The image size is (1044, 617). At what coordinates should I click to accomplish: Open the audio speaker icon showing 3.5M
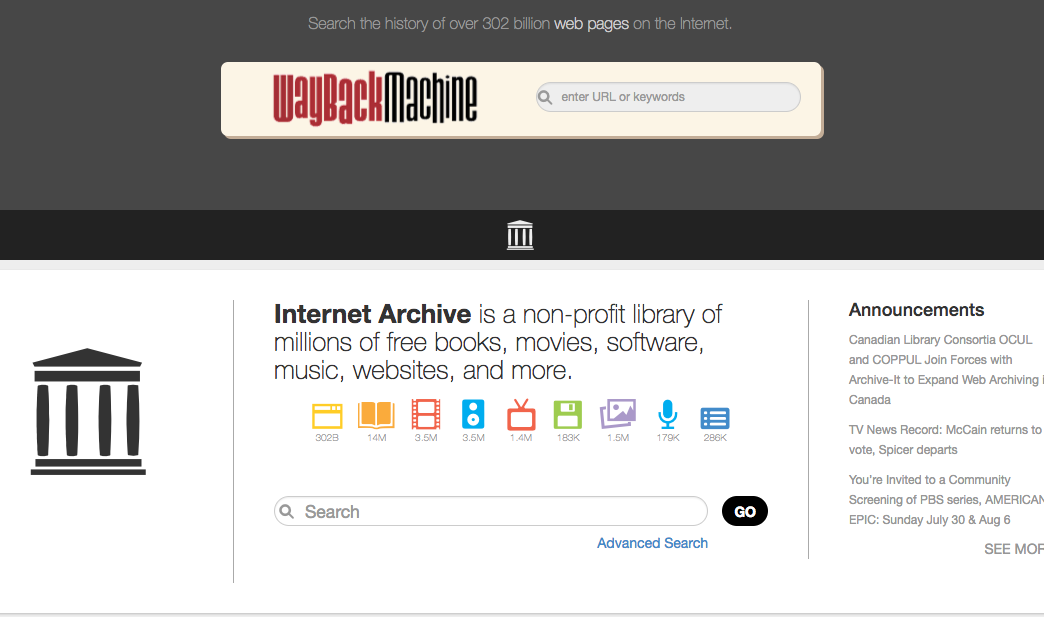pyautogui.click(x=473, y=414)
